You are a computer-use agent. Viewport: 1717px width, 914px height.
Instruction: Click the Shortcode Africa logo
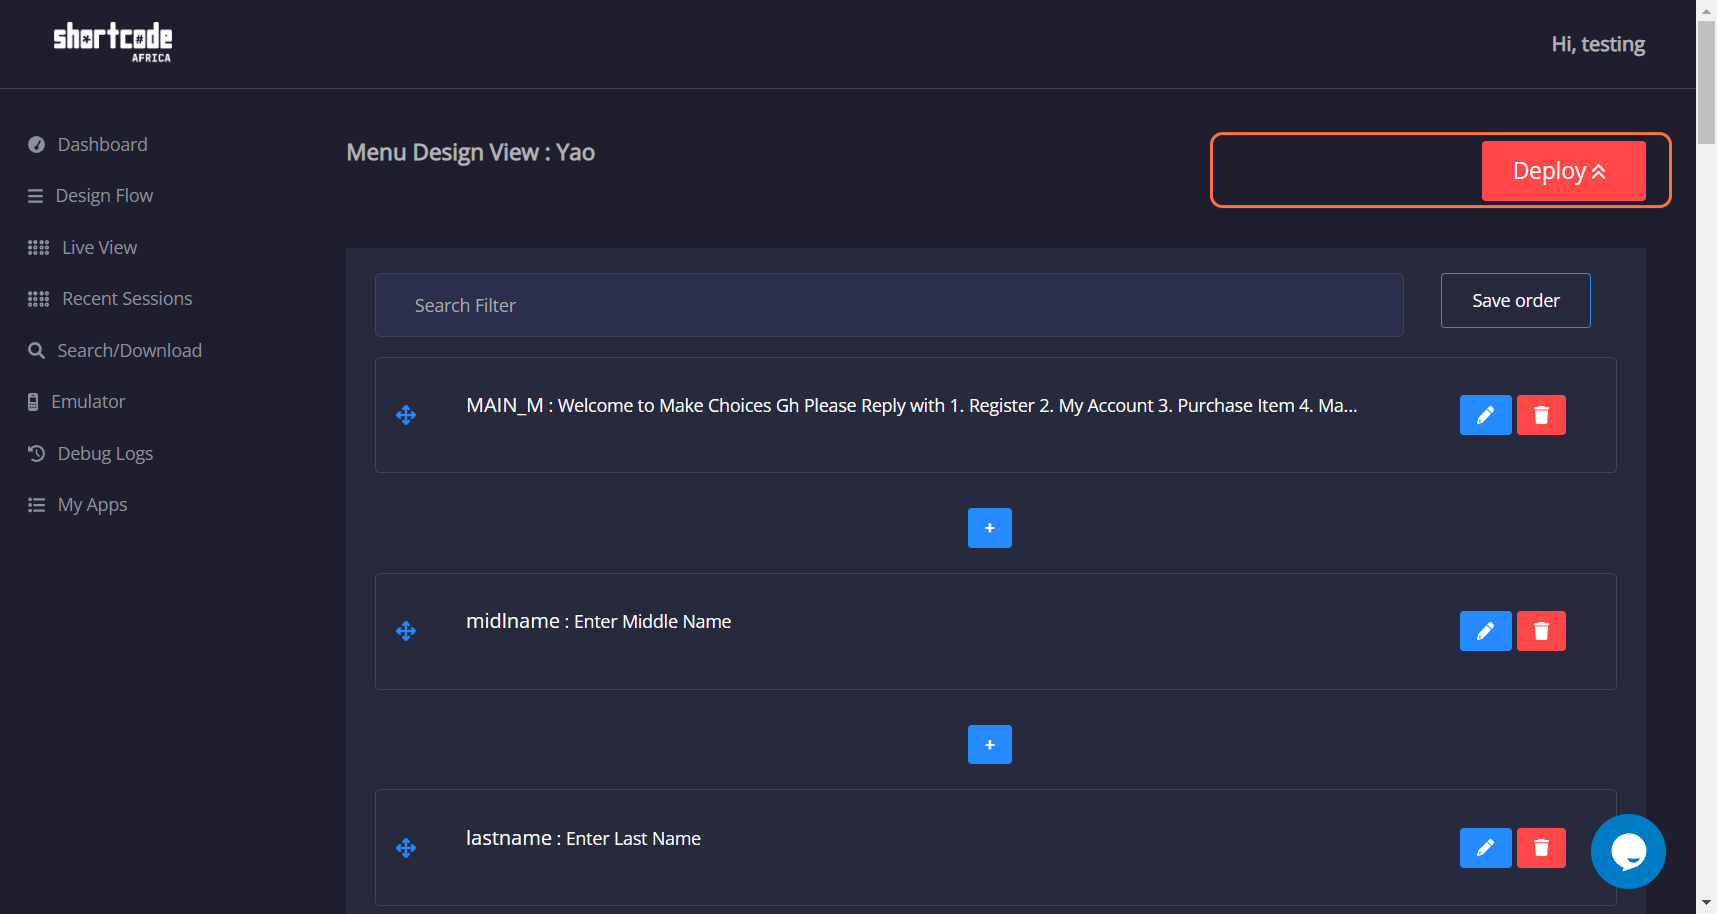click(113, 43)
